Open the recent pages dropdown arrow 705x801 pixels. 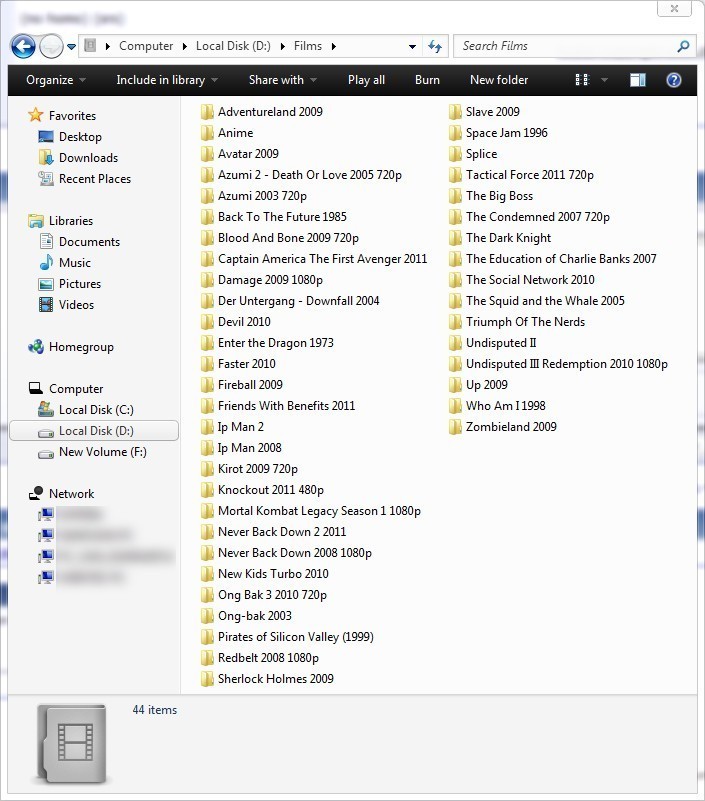point(72,47)
